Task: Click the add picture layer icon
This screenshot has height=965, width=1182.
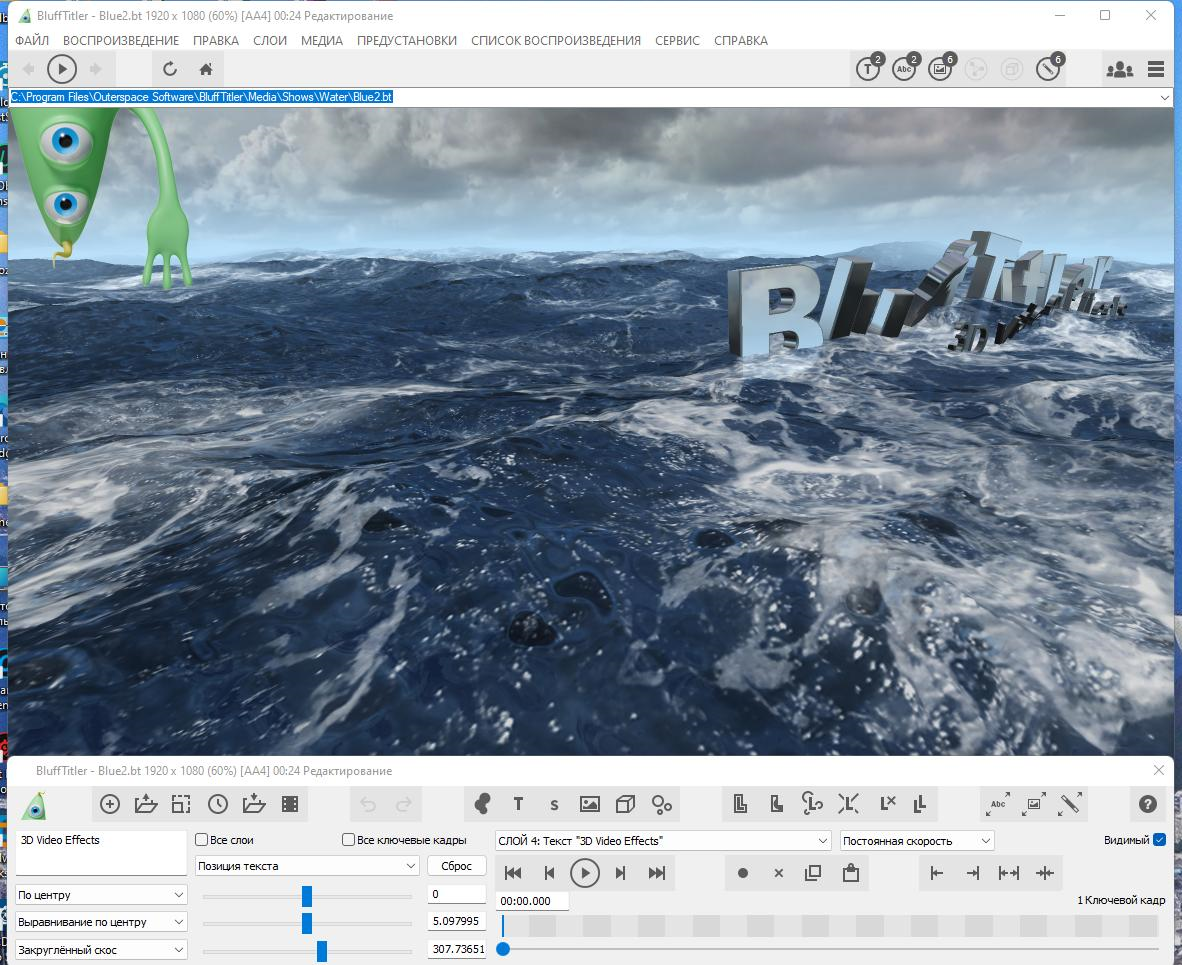Action: 589,804
